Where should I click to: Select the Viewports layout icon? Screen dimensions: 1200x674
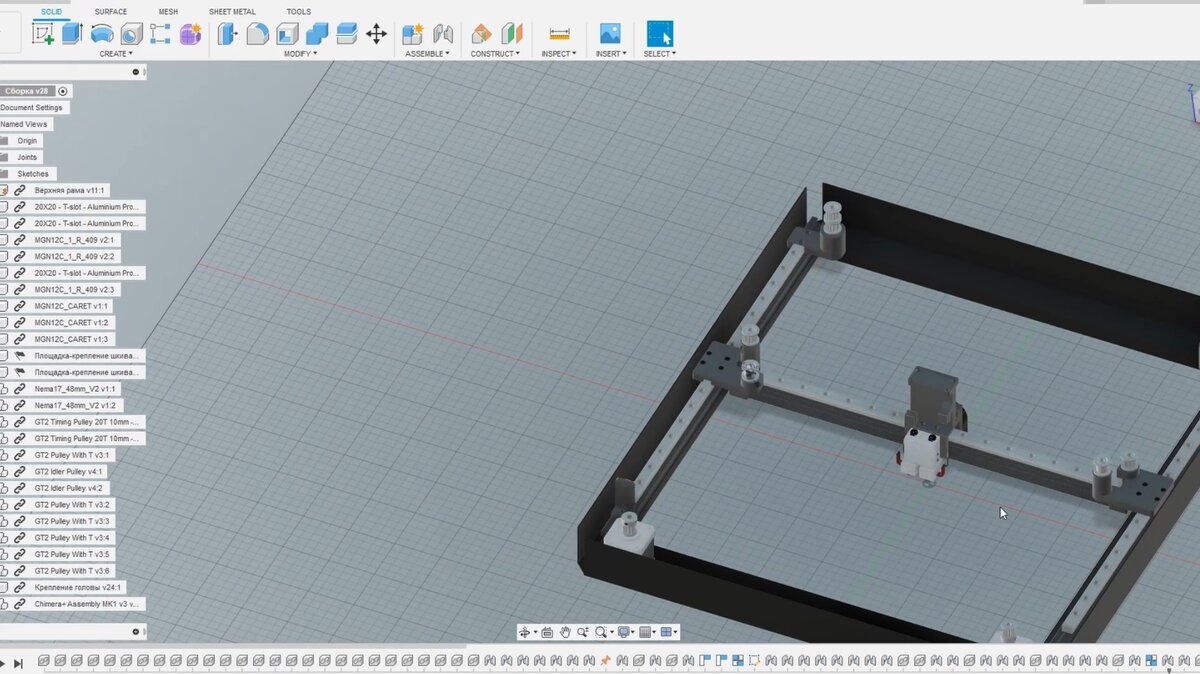click(667, 632)
